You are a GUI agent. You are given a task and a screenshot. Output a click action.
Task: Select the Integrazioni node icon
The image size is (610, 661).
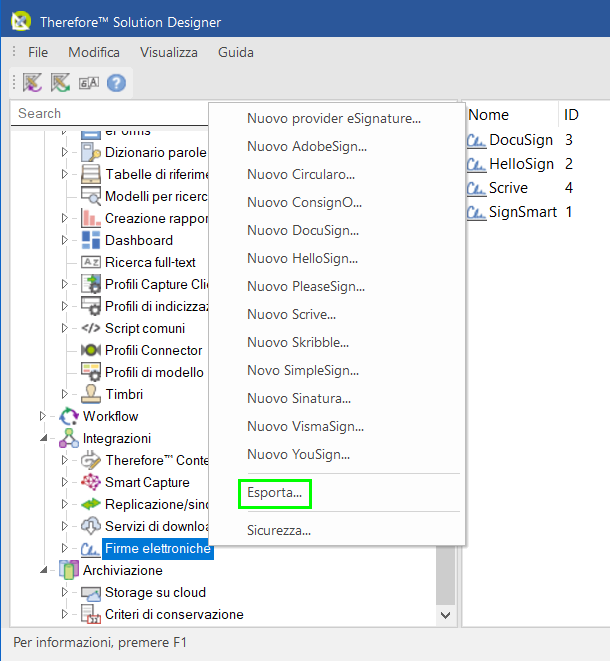[x=69, y=438]
